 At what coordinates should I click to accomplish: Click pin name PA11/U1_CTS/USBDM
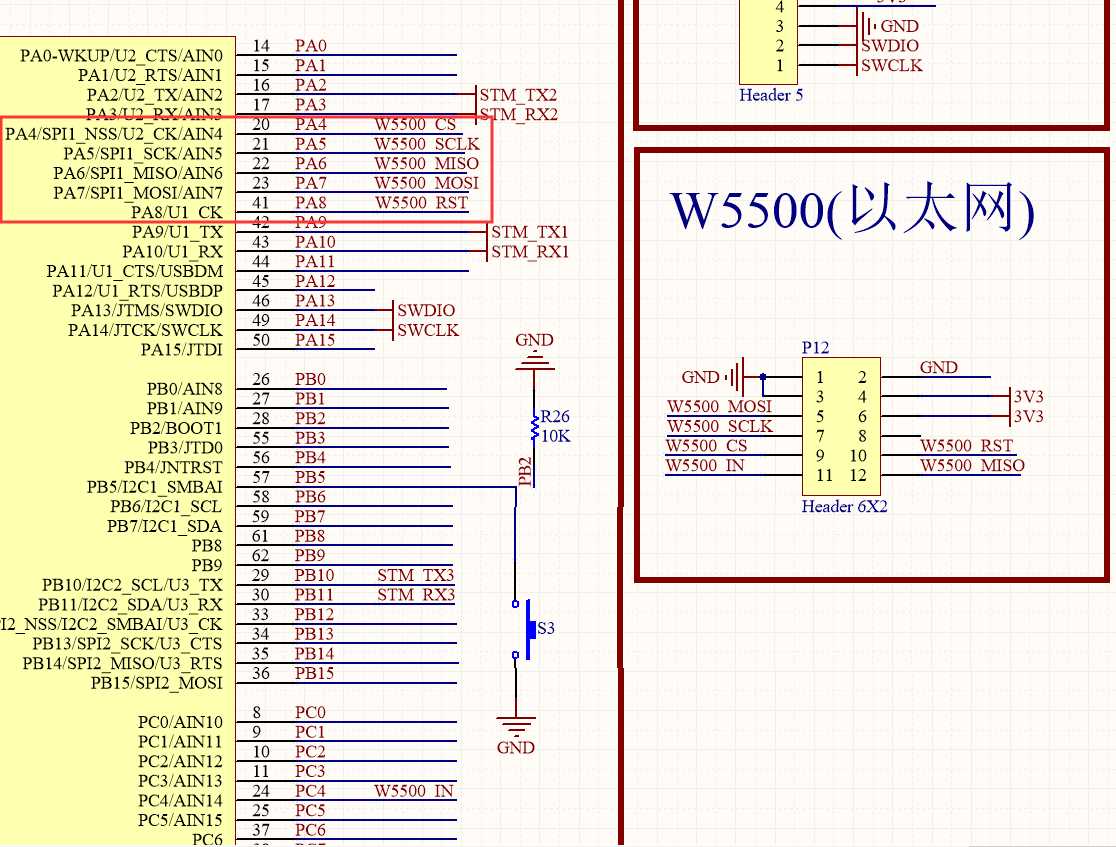pos(135,271)
